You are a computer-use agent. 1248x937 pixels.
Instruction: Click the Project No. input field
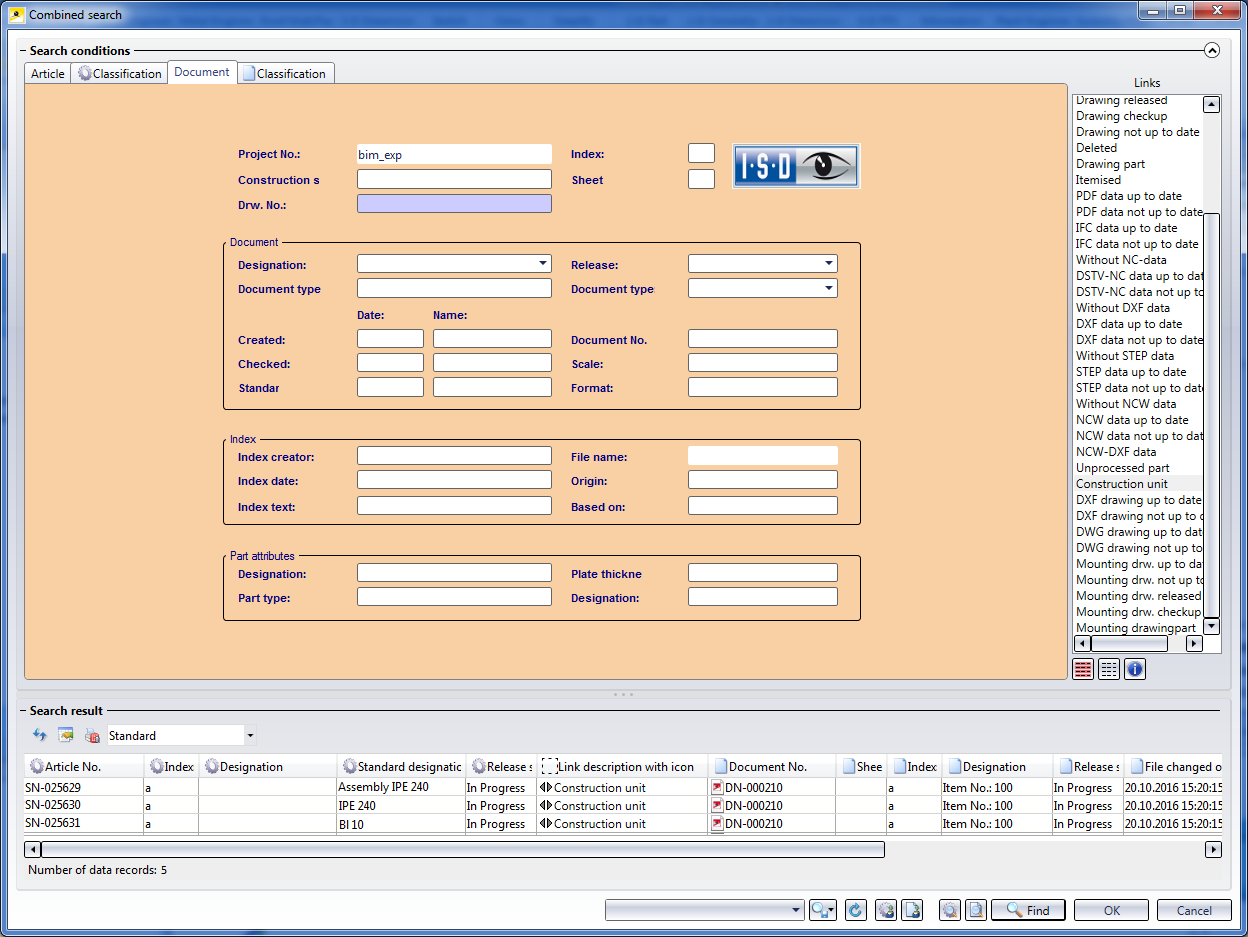[453, 155]
